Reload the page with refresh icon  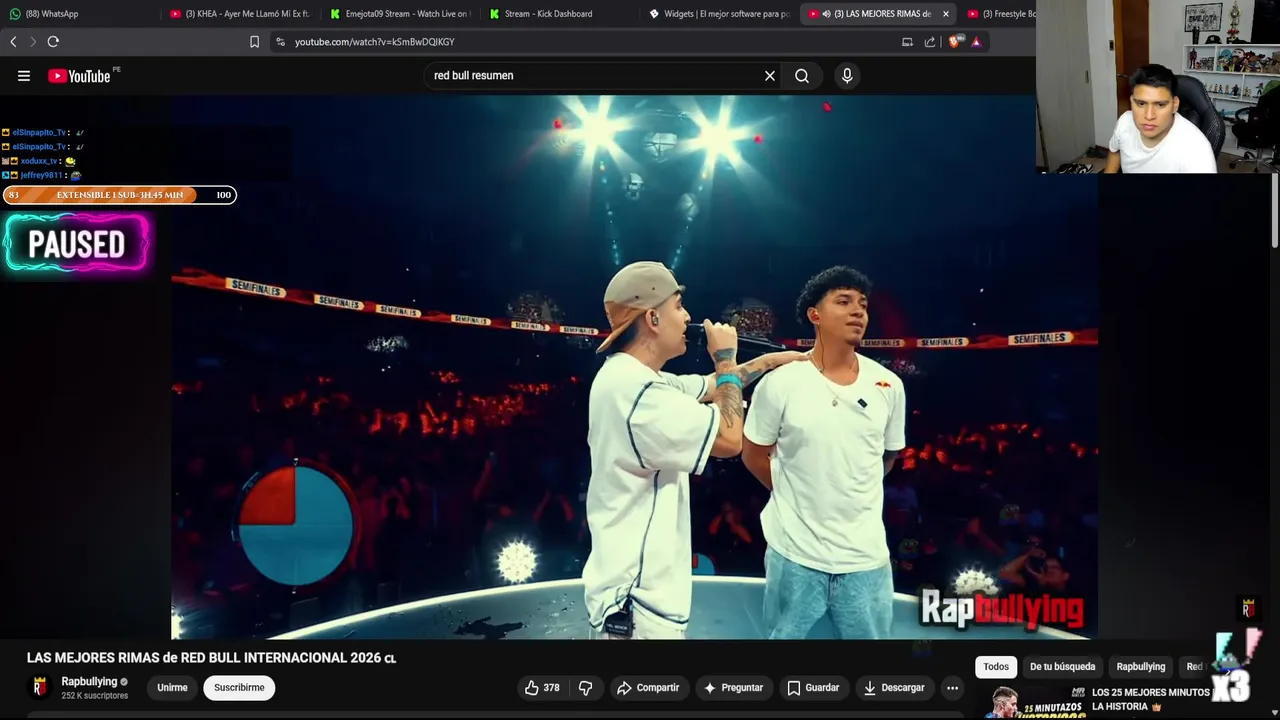[53, 42]
